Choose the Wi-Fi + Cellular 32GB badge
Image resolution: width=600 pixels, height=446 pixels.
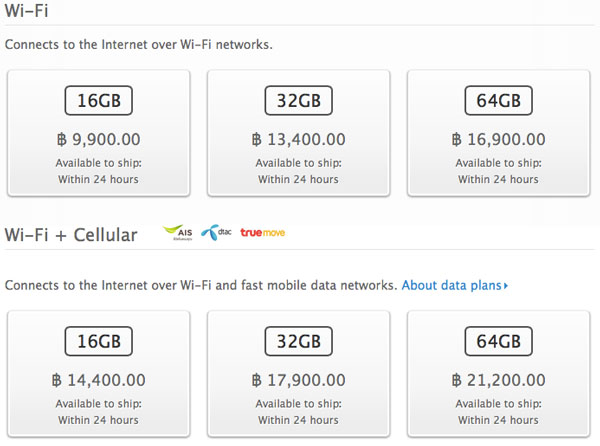coord(299,342)
